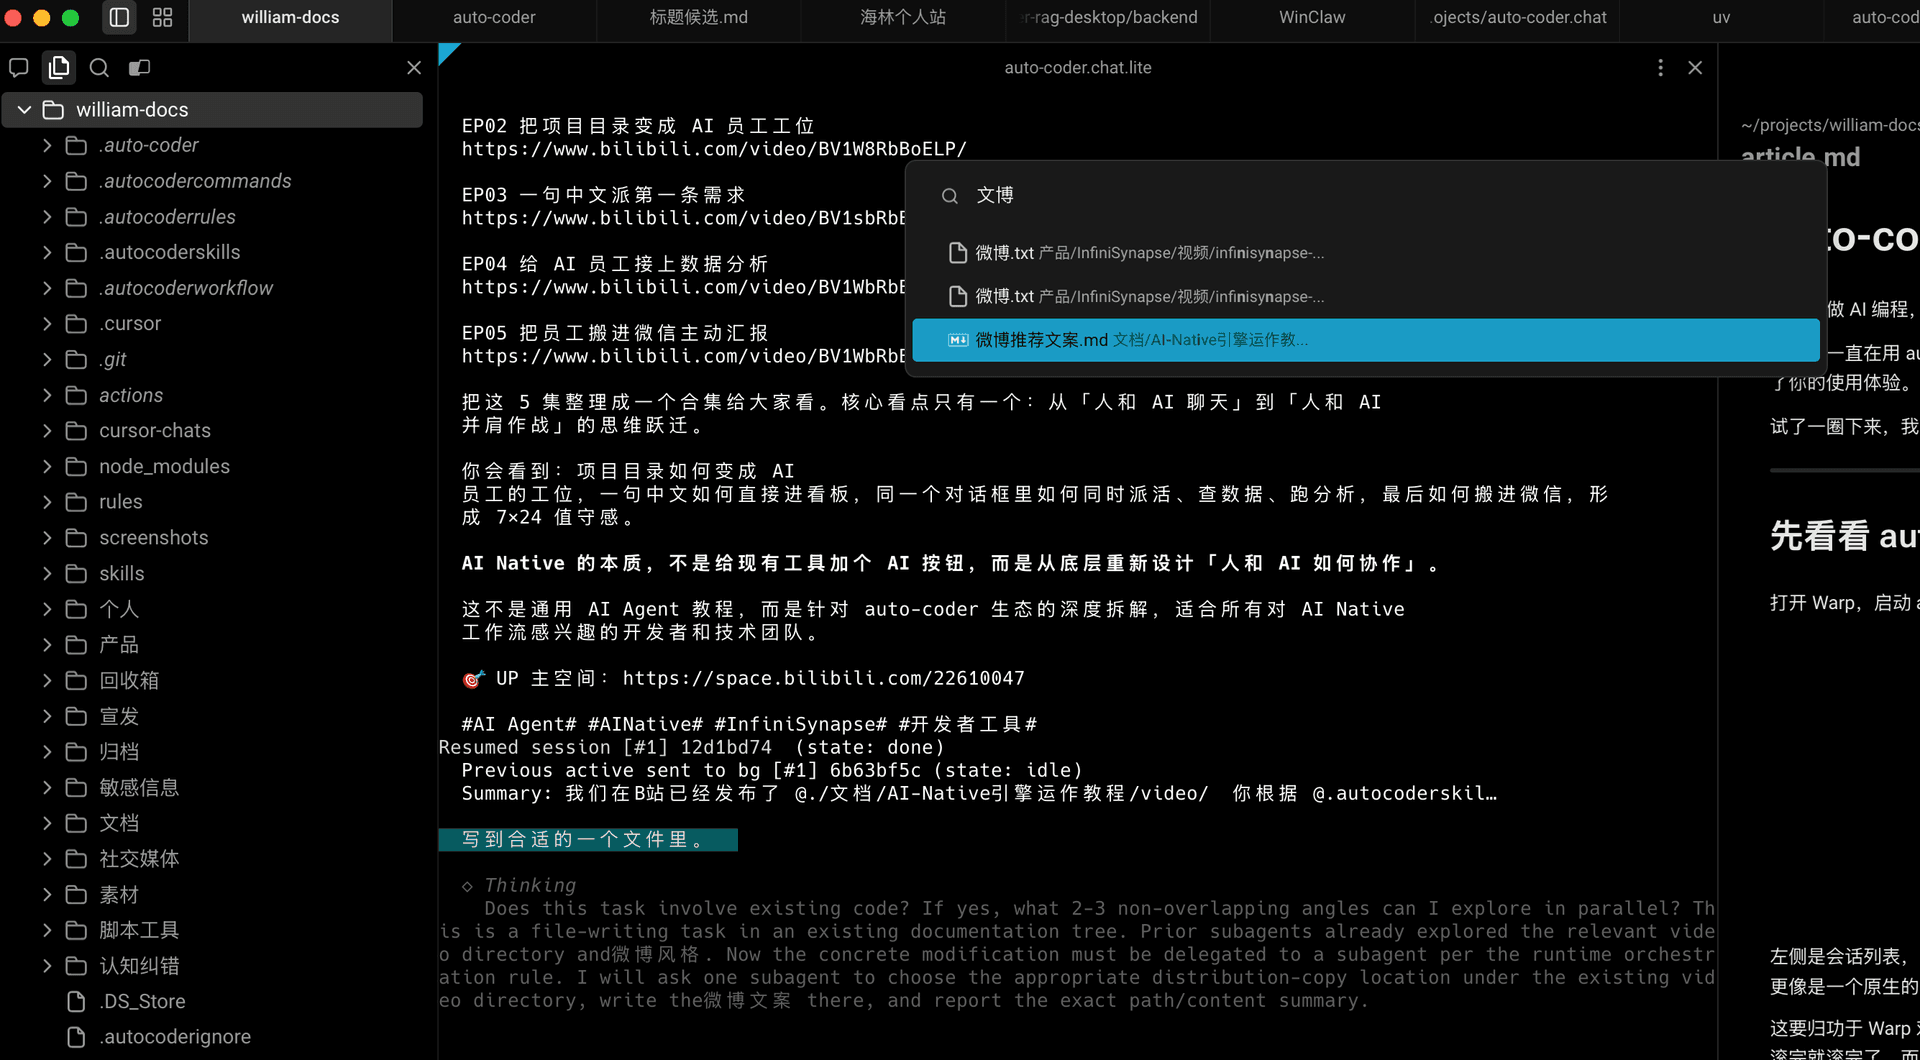The image size is (1920, 1060).
Task: Open the three-dot menu of auto-coder.chat.lite
Action: pyautogui.click(x=1660, y=67)
